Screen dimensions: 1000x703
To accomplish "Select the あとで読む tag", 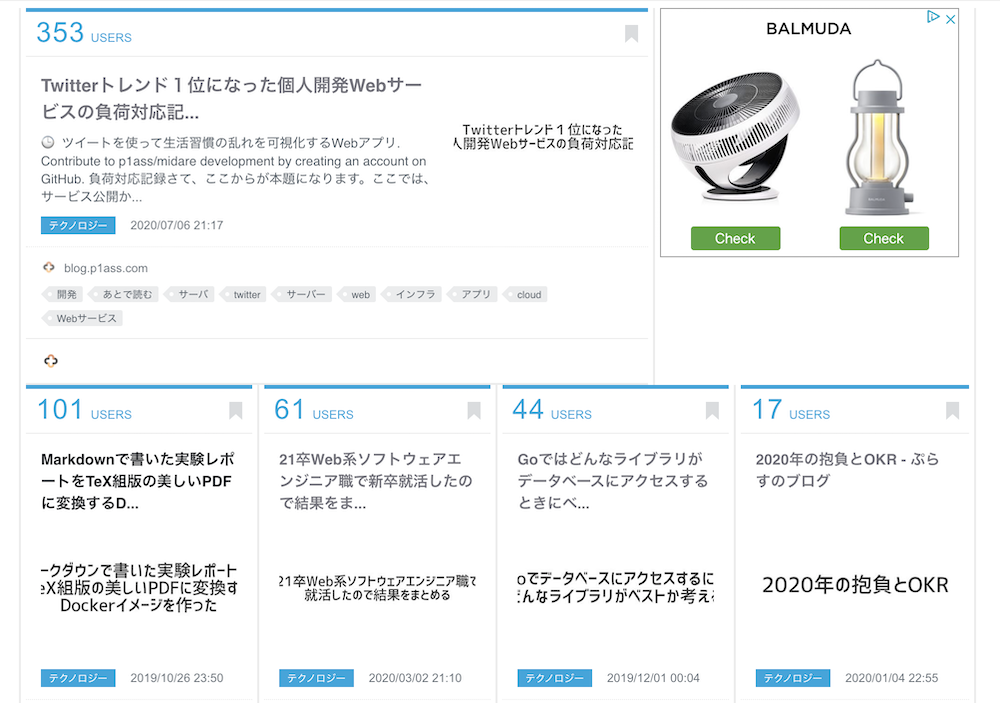I will click(127, 295).
